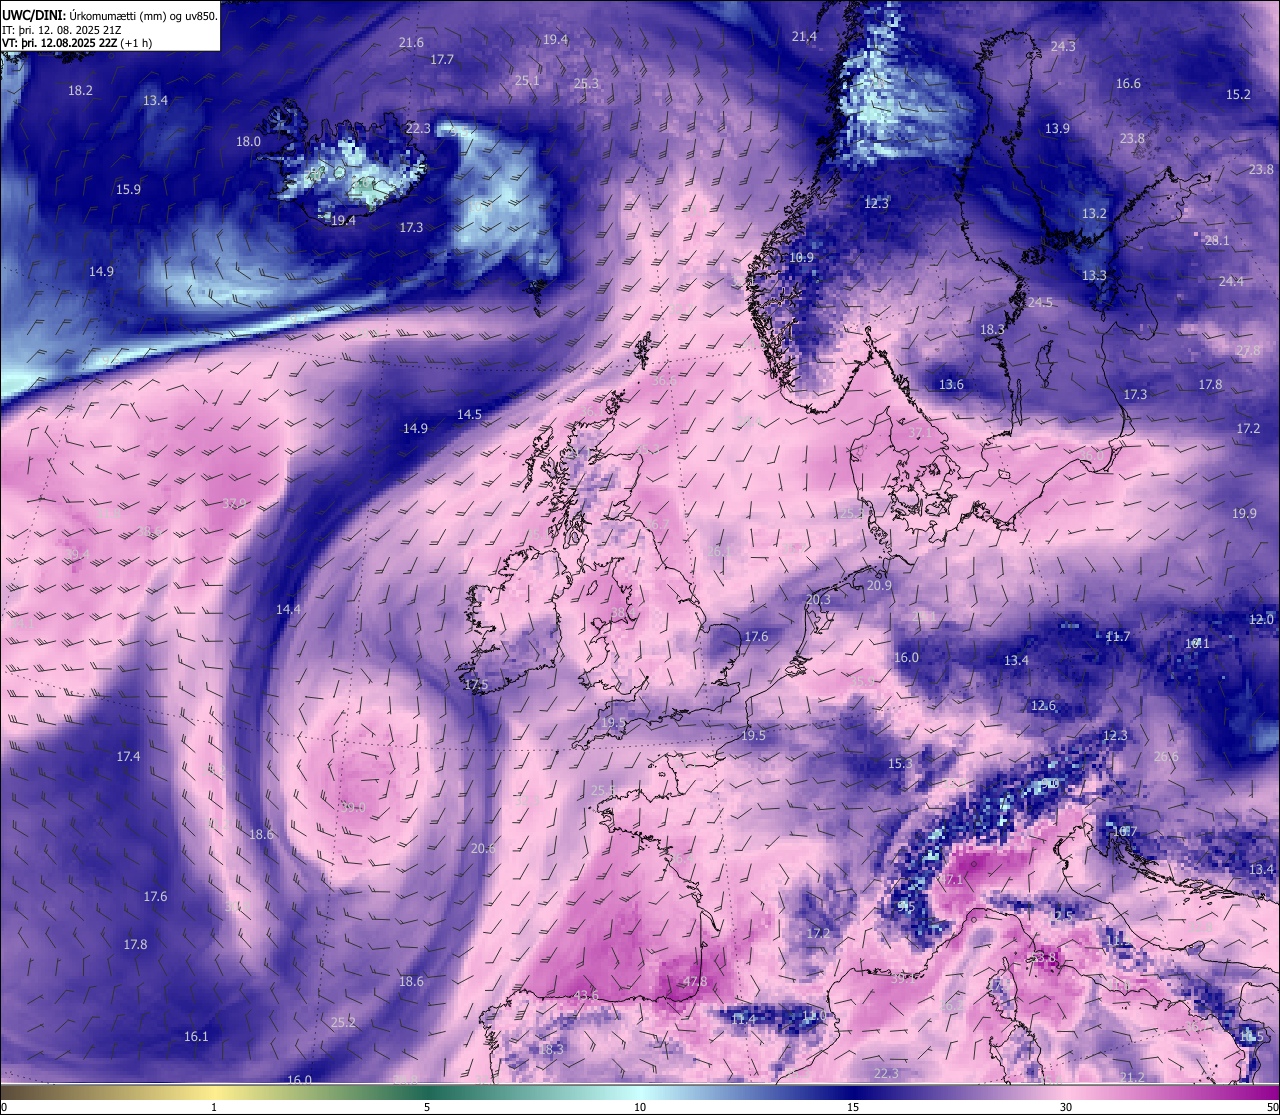Click the 18.0 value near Iceland

click(248, 142)
